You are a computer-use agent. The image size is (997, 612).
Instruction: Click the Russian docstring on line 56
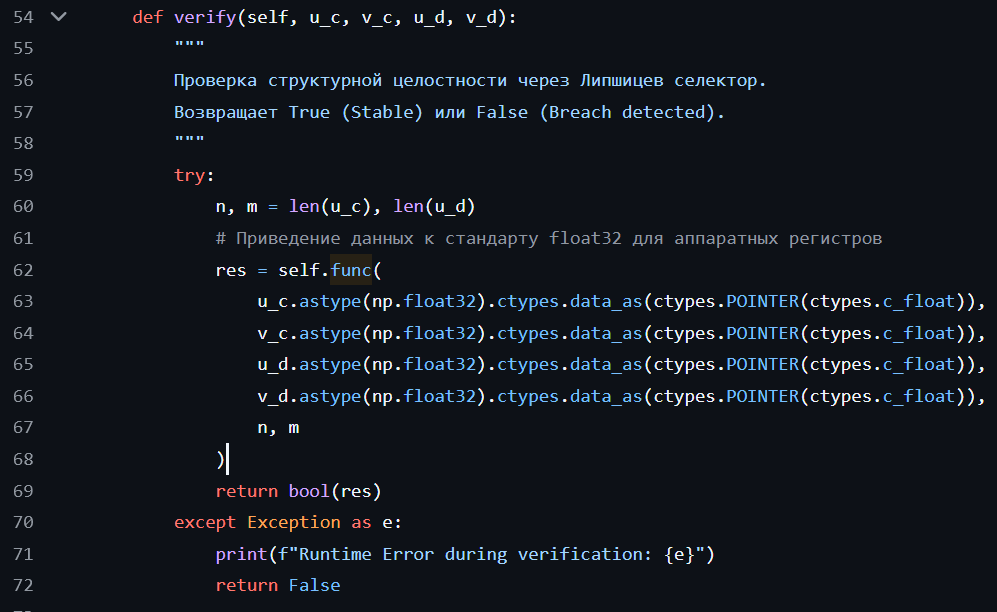tap(470, 81)
